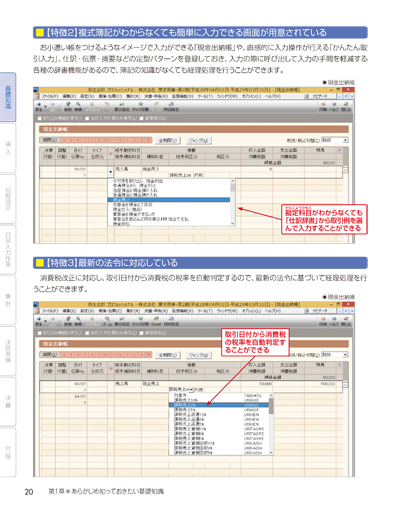Click the ヘルプ help icon in lower window

[x=334, y=321]
